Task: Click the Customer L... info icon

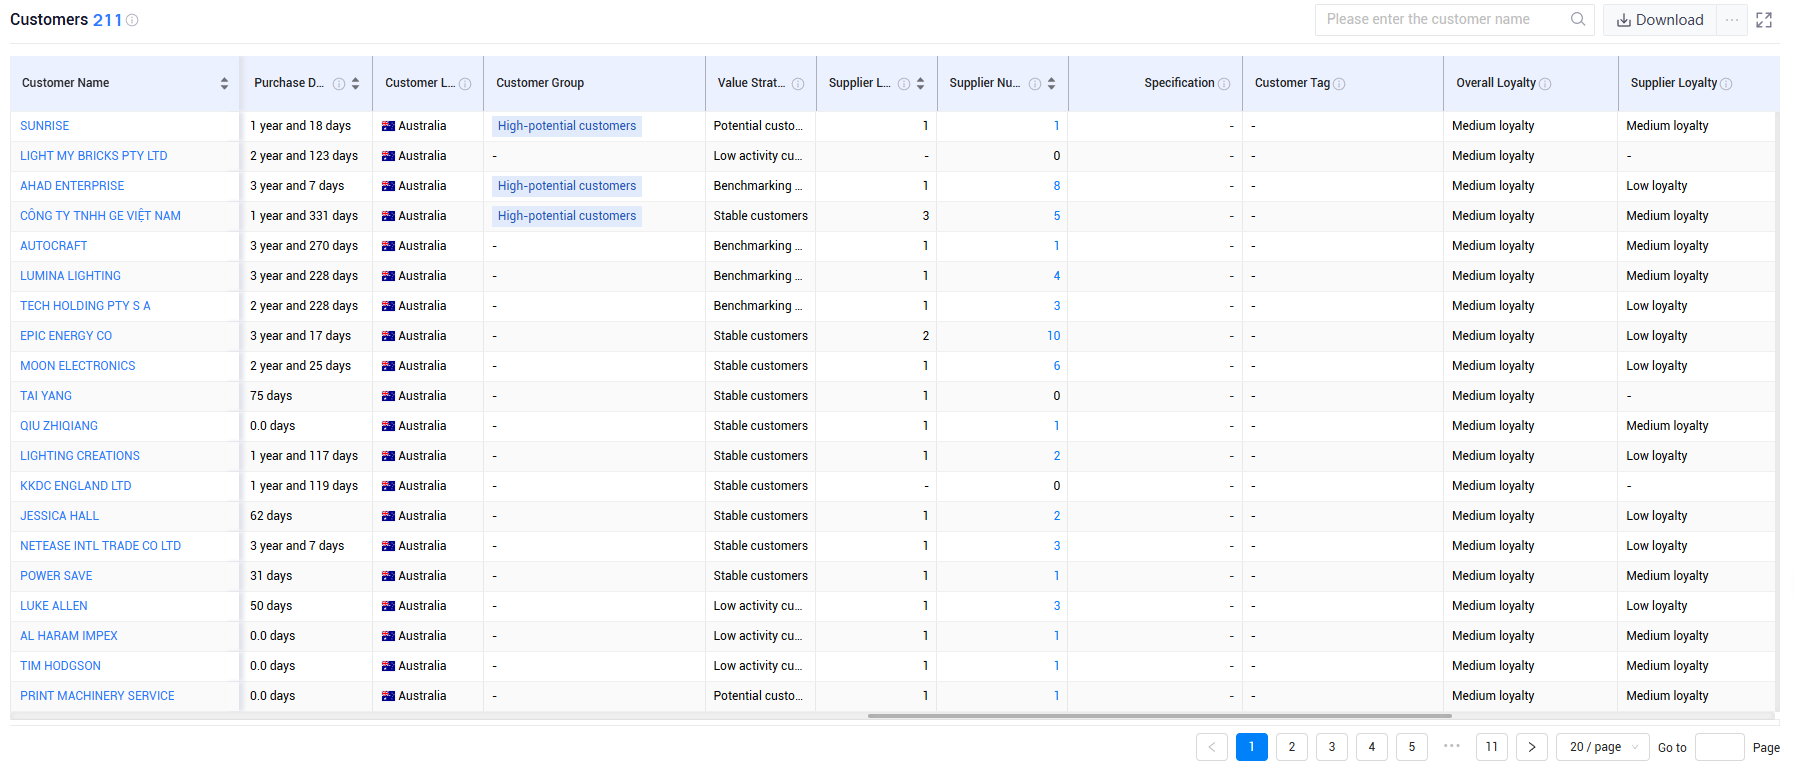Action: (x=465, y=84)
